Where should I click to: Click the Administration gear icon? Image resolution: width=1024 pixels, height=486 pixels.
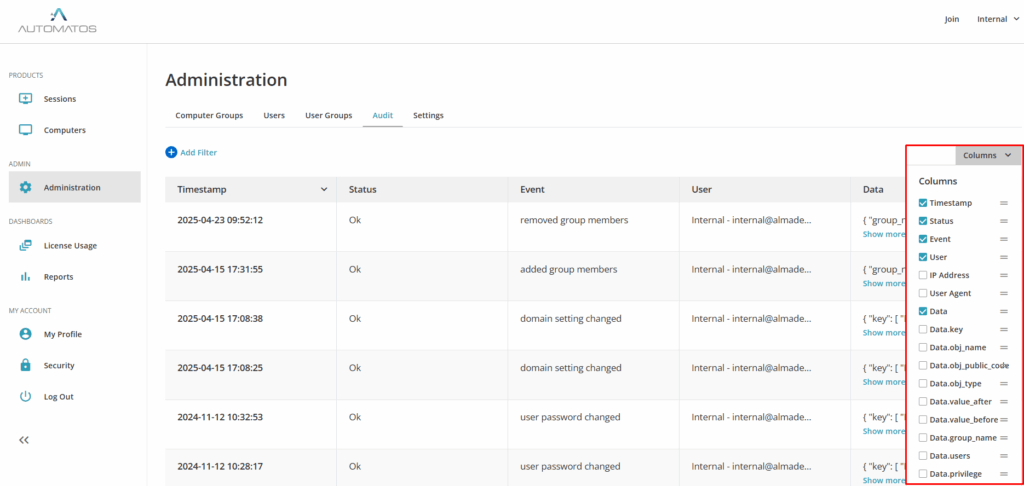tap(26, 187)
